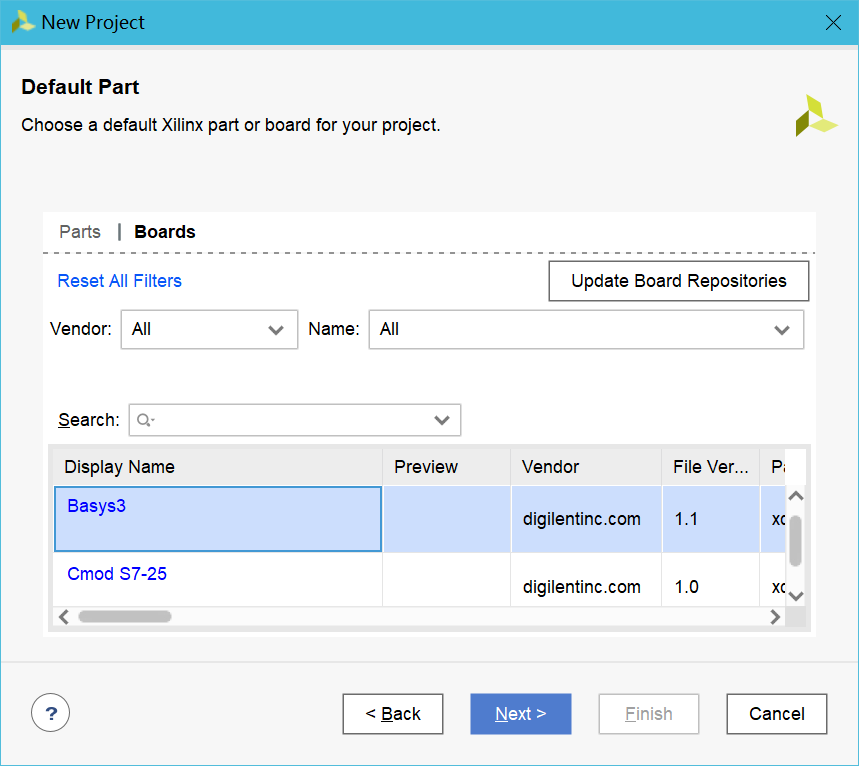Image resolution: width=859 pixels, height=766 pixels.
Task: Select Basys3 vendor cell digilentinc.com
Action: (586, 519)
